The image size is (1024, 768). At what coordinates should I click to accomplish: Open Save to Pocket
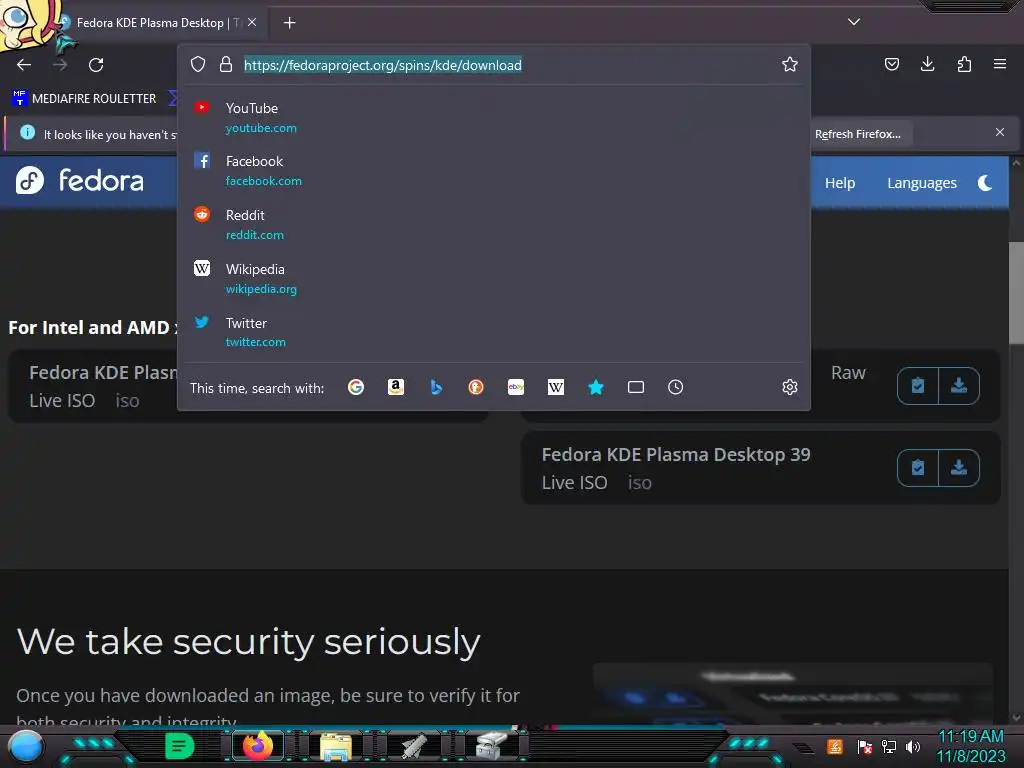pos(891,64)
